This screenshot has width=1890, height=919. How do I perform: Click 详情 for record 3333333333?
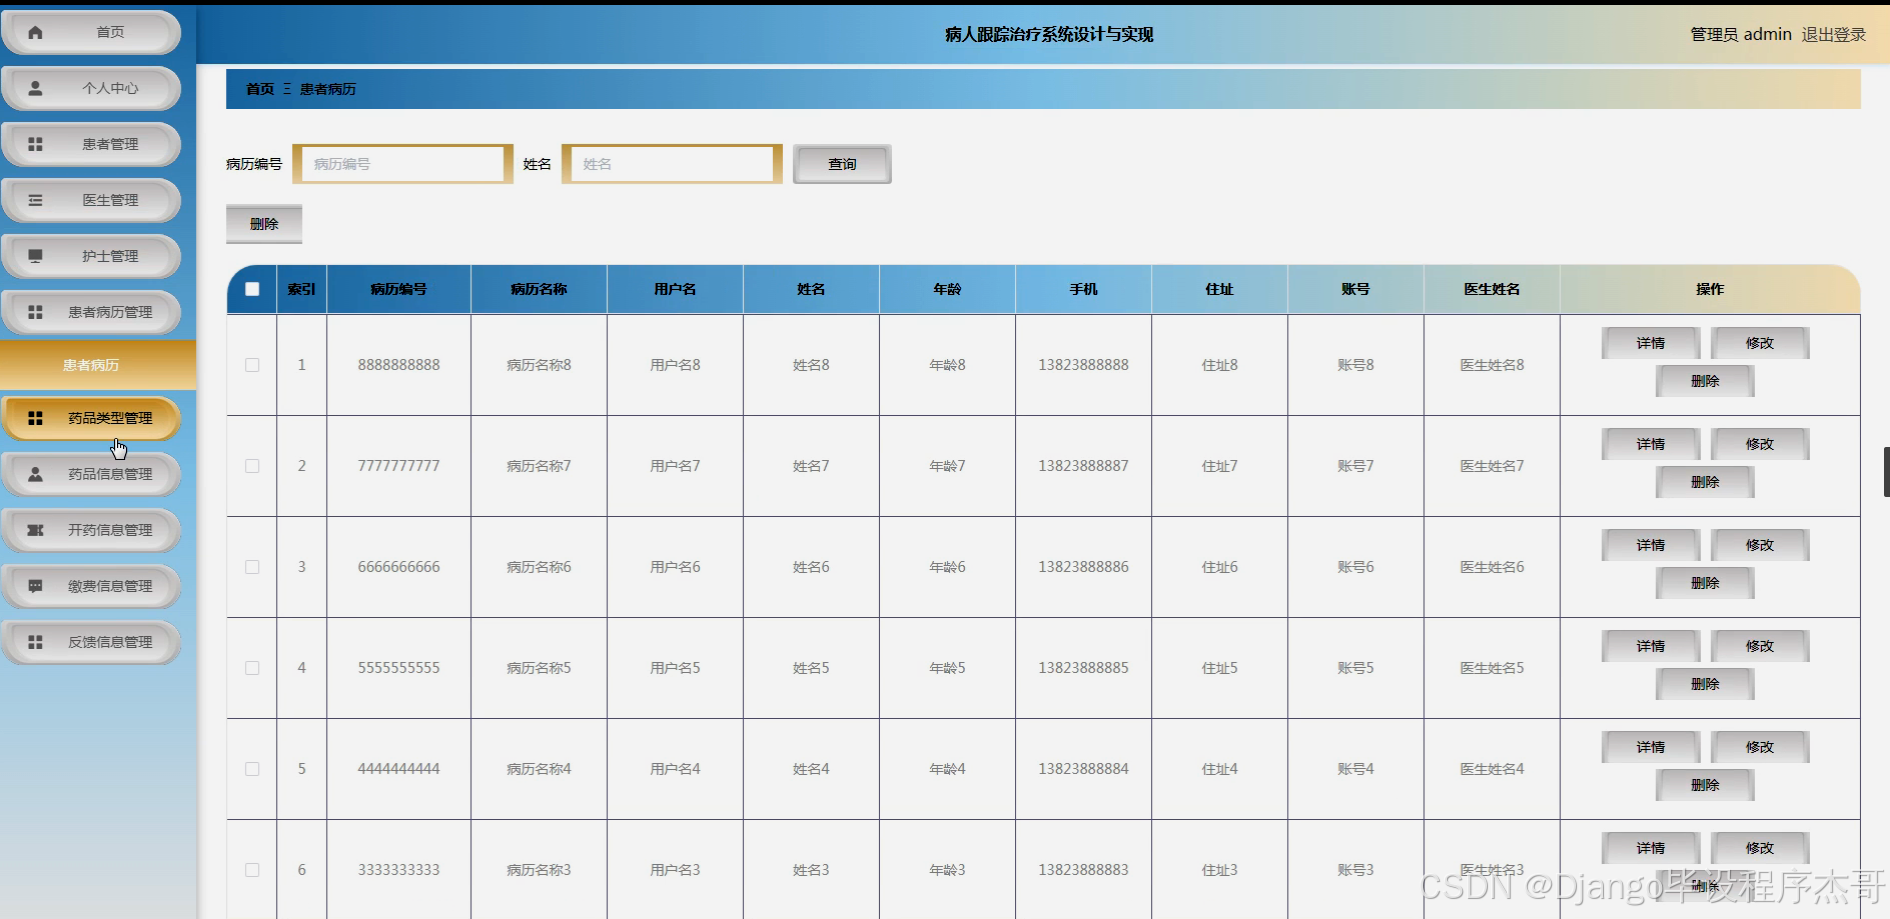1651,848
